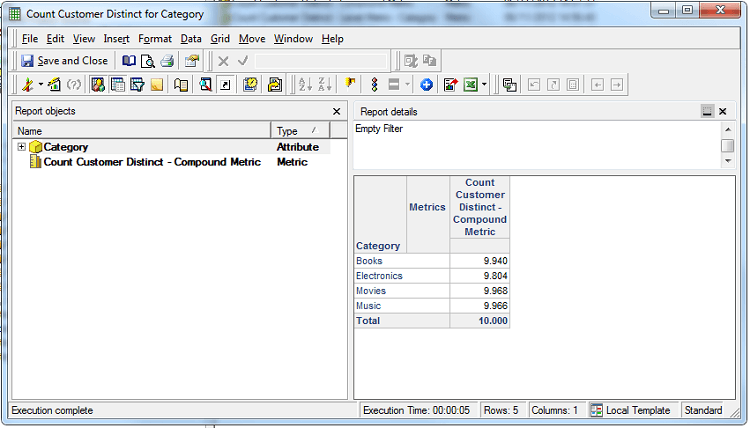750x428 pixels.
Task: Click the open book icon
Action: (x=129, y=61)
